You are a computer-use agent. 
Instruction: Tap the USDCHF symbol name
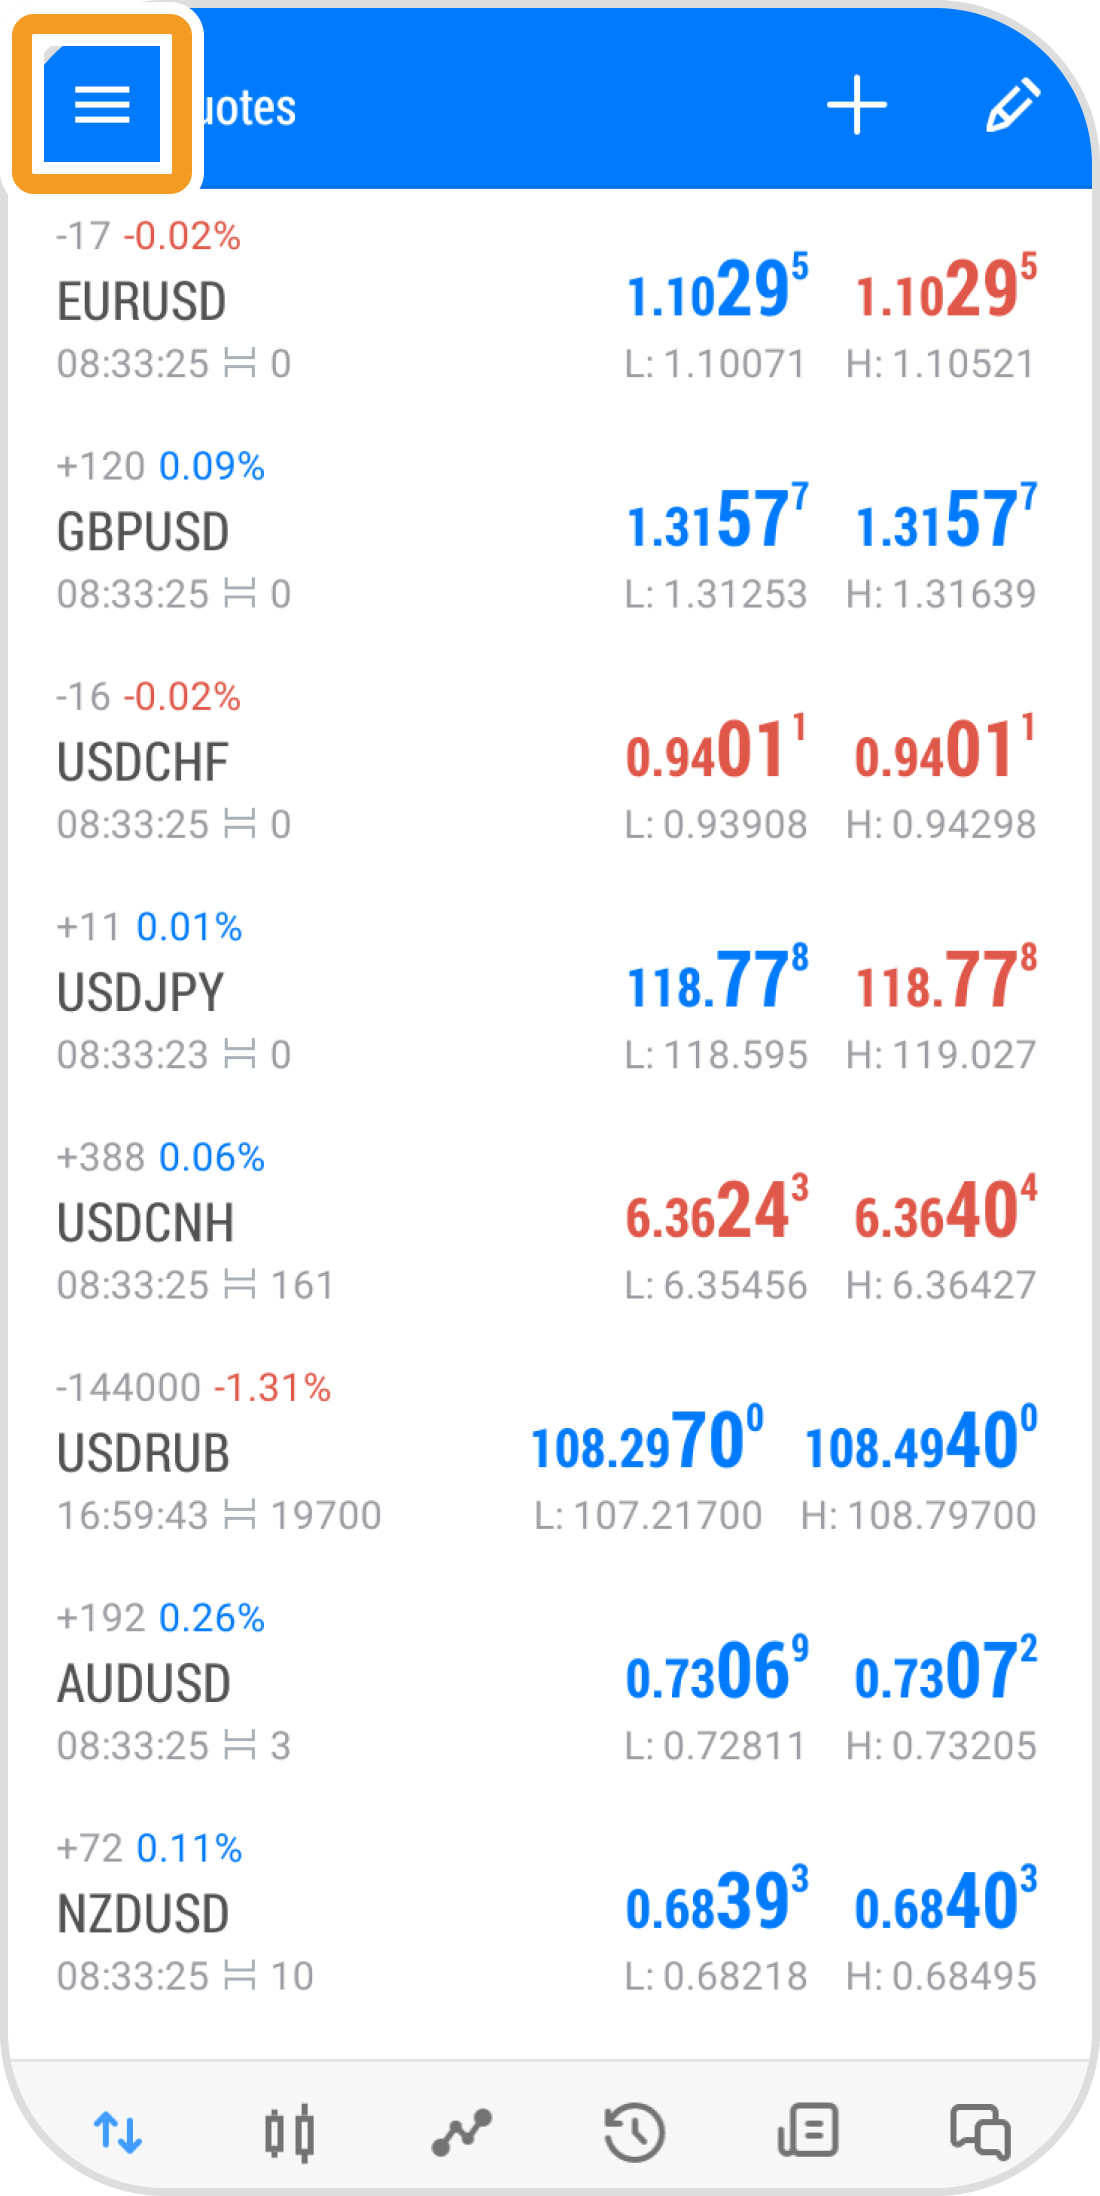pyautogui.click(x=143, y=762)
